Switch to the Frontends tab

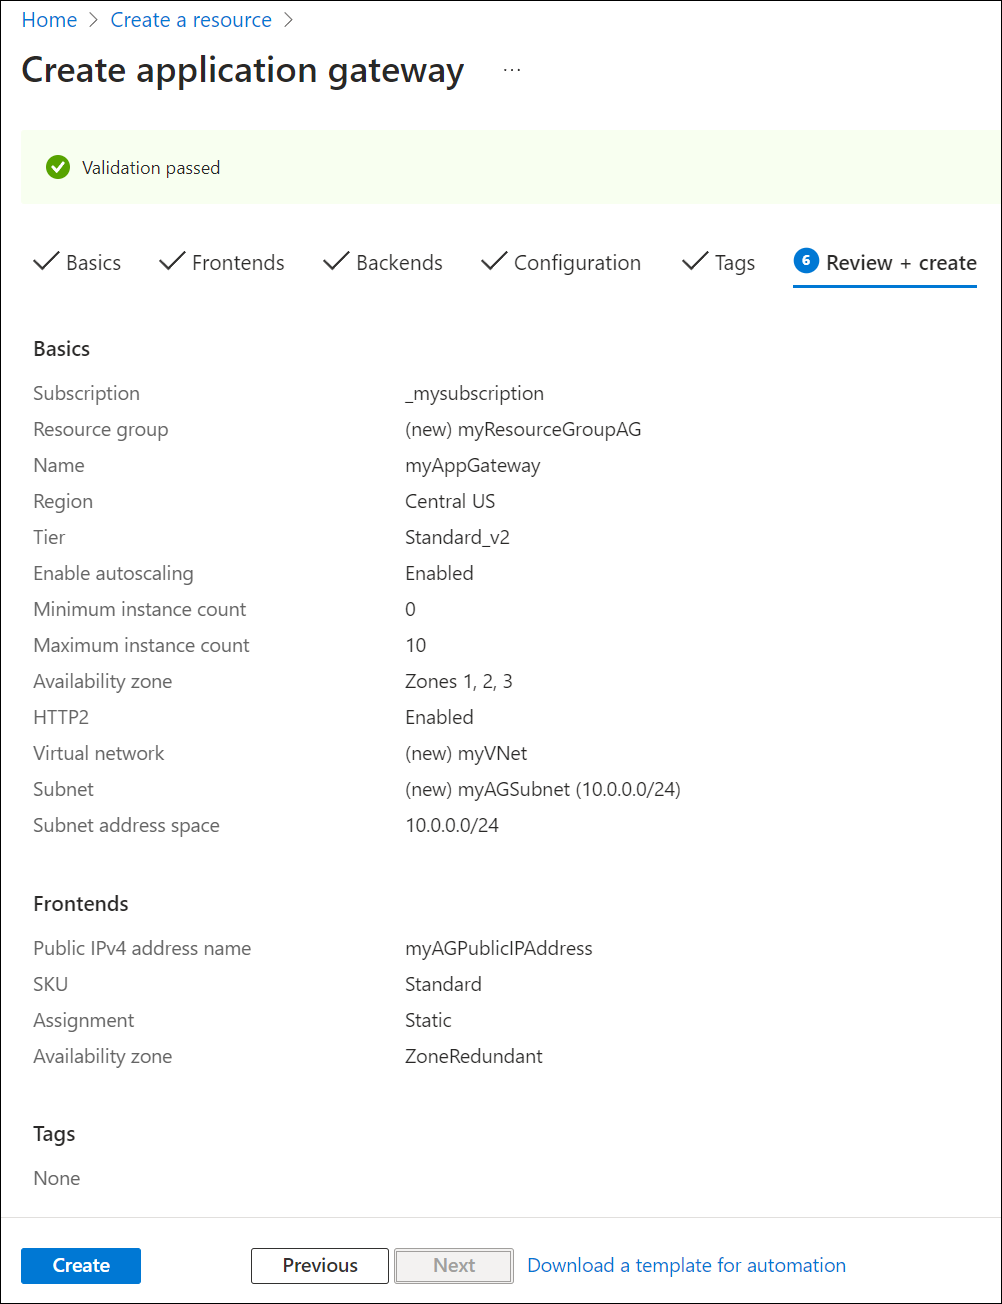pyautogui.click(x=238, y=262)
